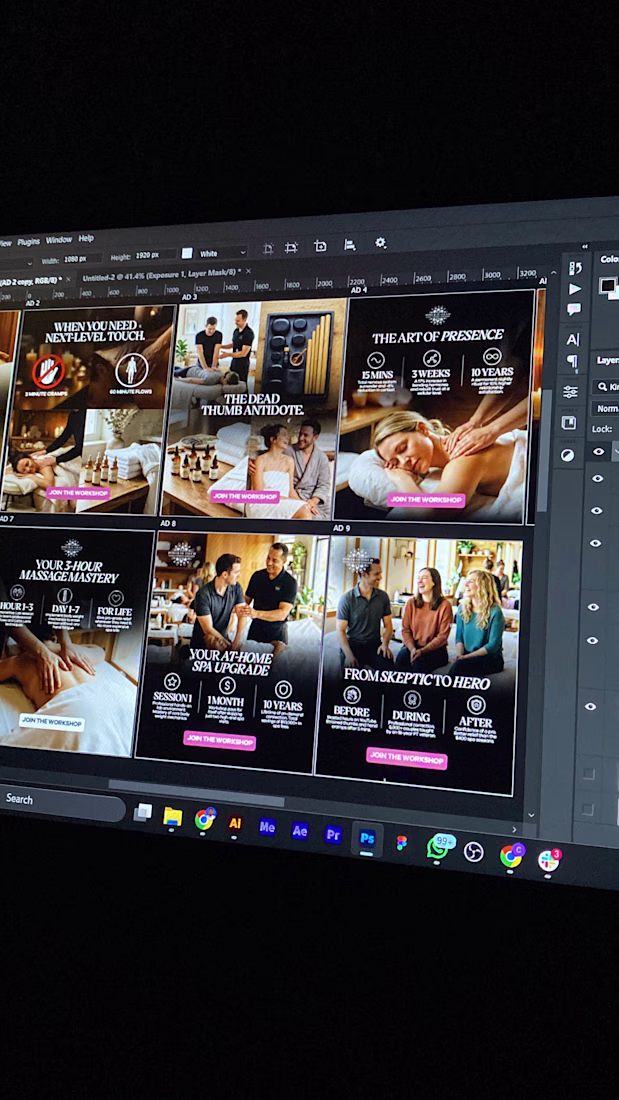Toggle visibility of the fifth layer eye
The image size is (619, 1100).
[594, 607]
